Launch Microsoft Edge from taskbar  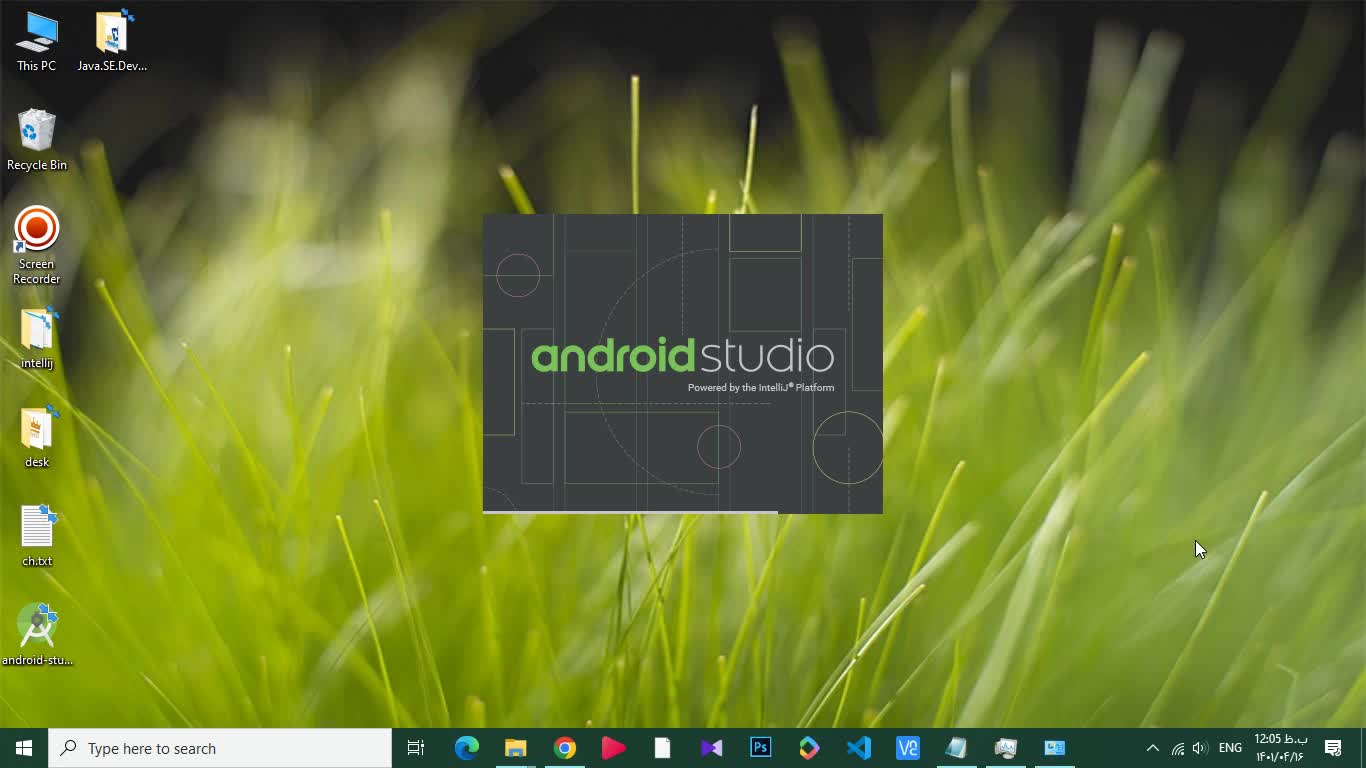click(x=467, y=748)
